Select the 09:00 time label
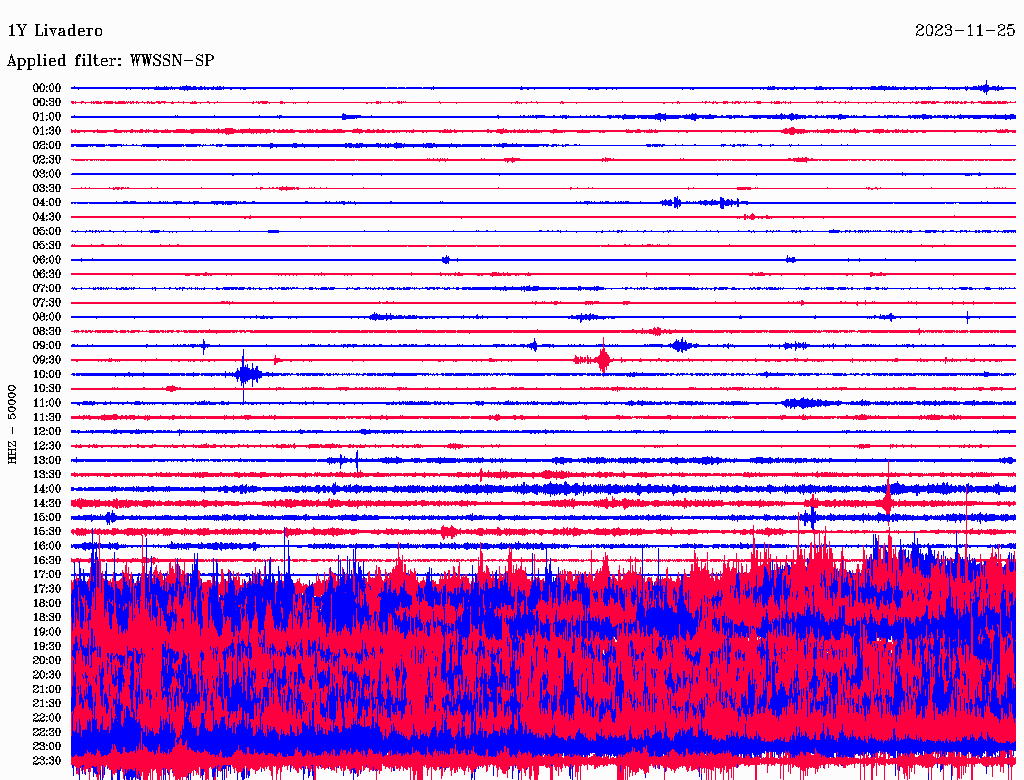Viewport: 1024px width, 780px height. tap(46, 346)
